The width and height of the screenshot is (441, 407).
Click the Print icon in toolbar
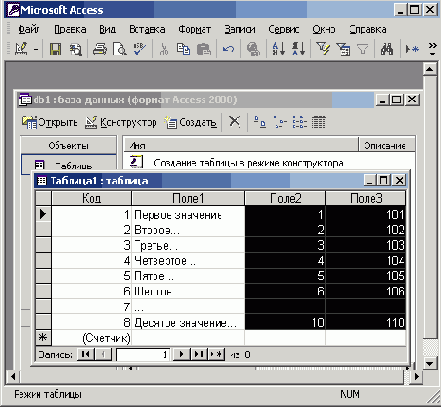tap(100, 49)
